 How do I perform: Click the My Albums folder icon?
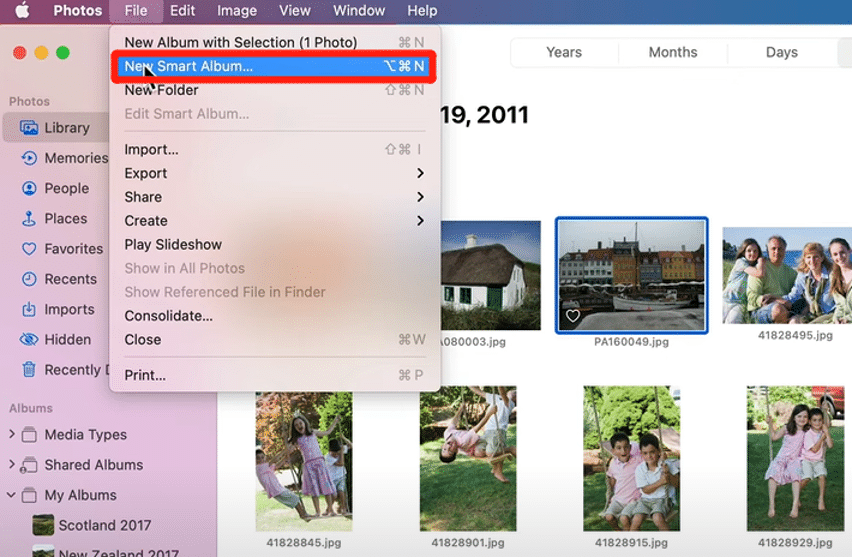29,495
